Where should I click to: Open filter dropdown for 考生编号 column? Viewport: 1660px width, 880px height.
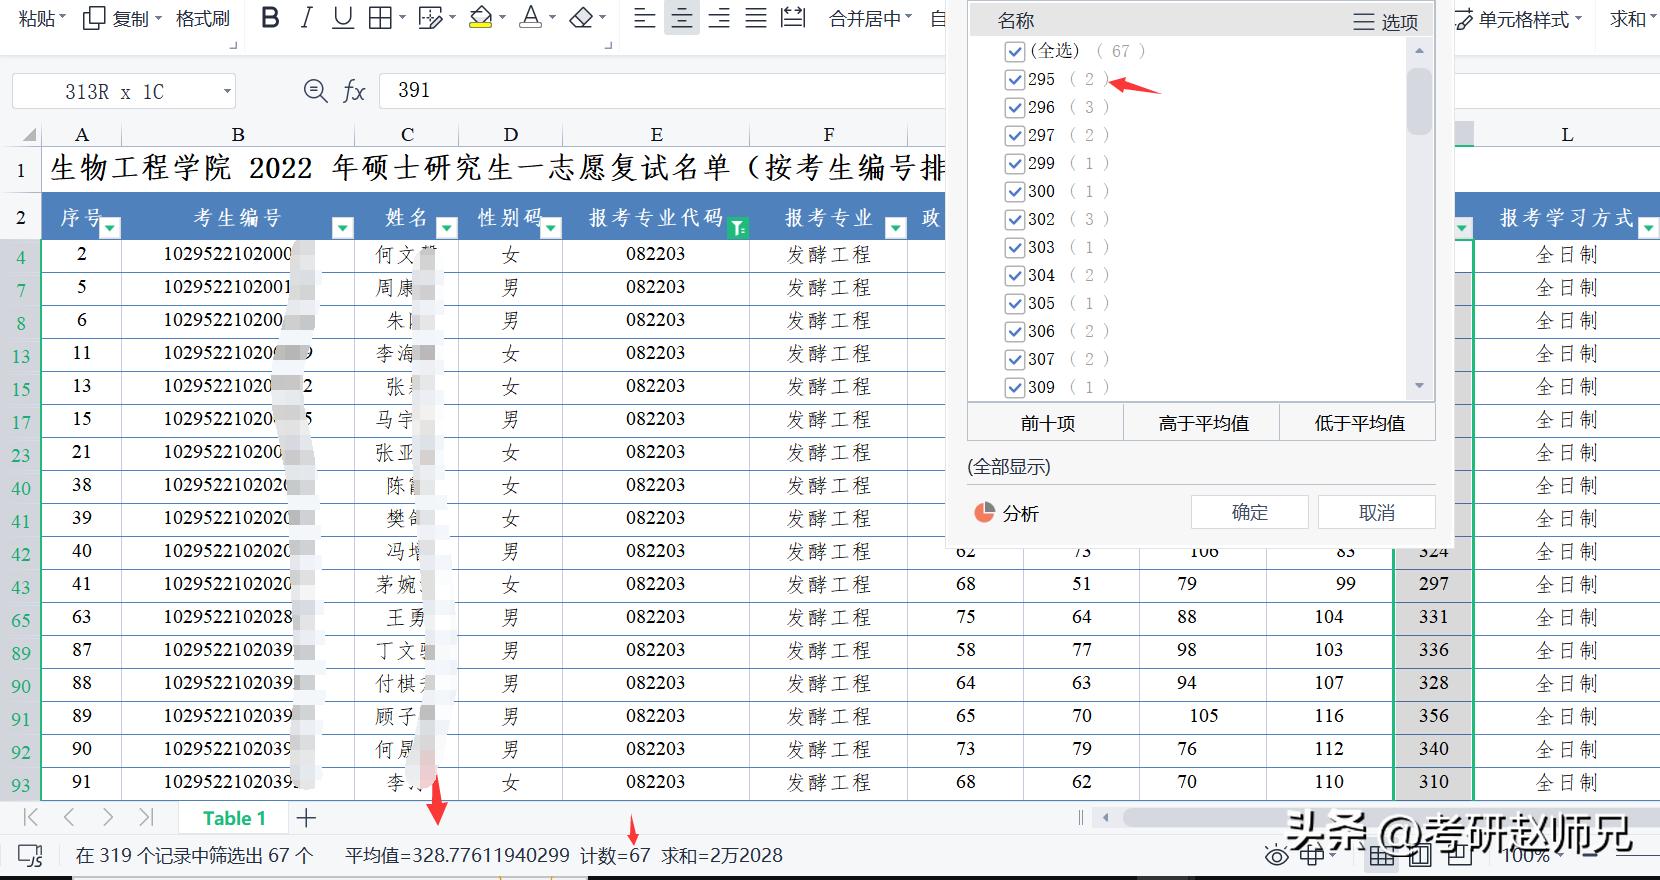pos(342,228)
